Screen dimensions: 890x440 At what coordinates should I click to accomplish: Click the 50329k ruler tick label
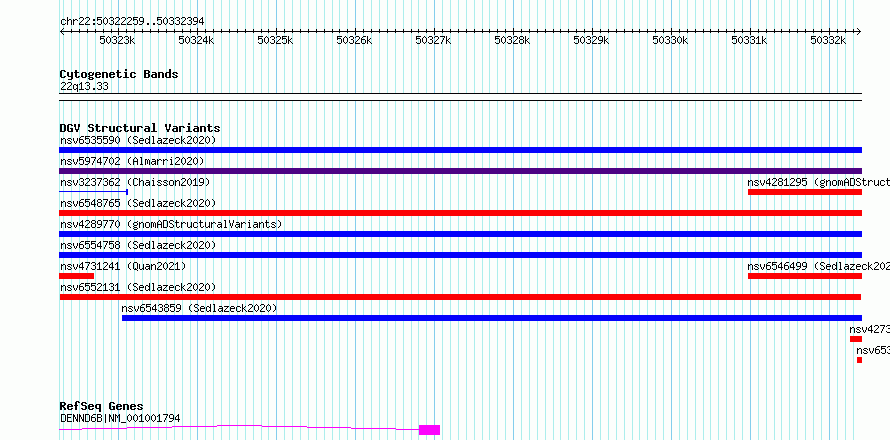coord(591,40)
